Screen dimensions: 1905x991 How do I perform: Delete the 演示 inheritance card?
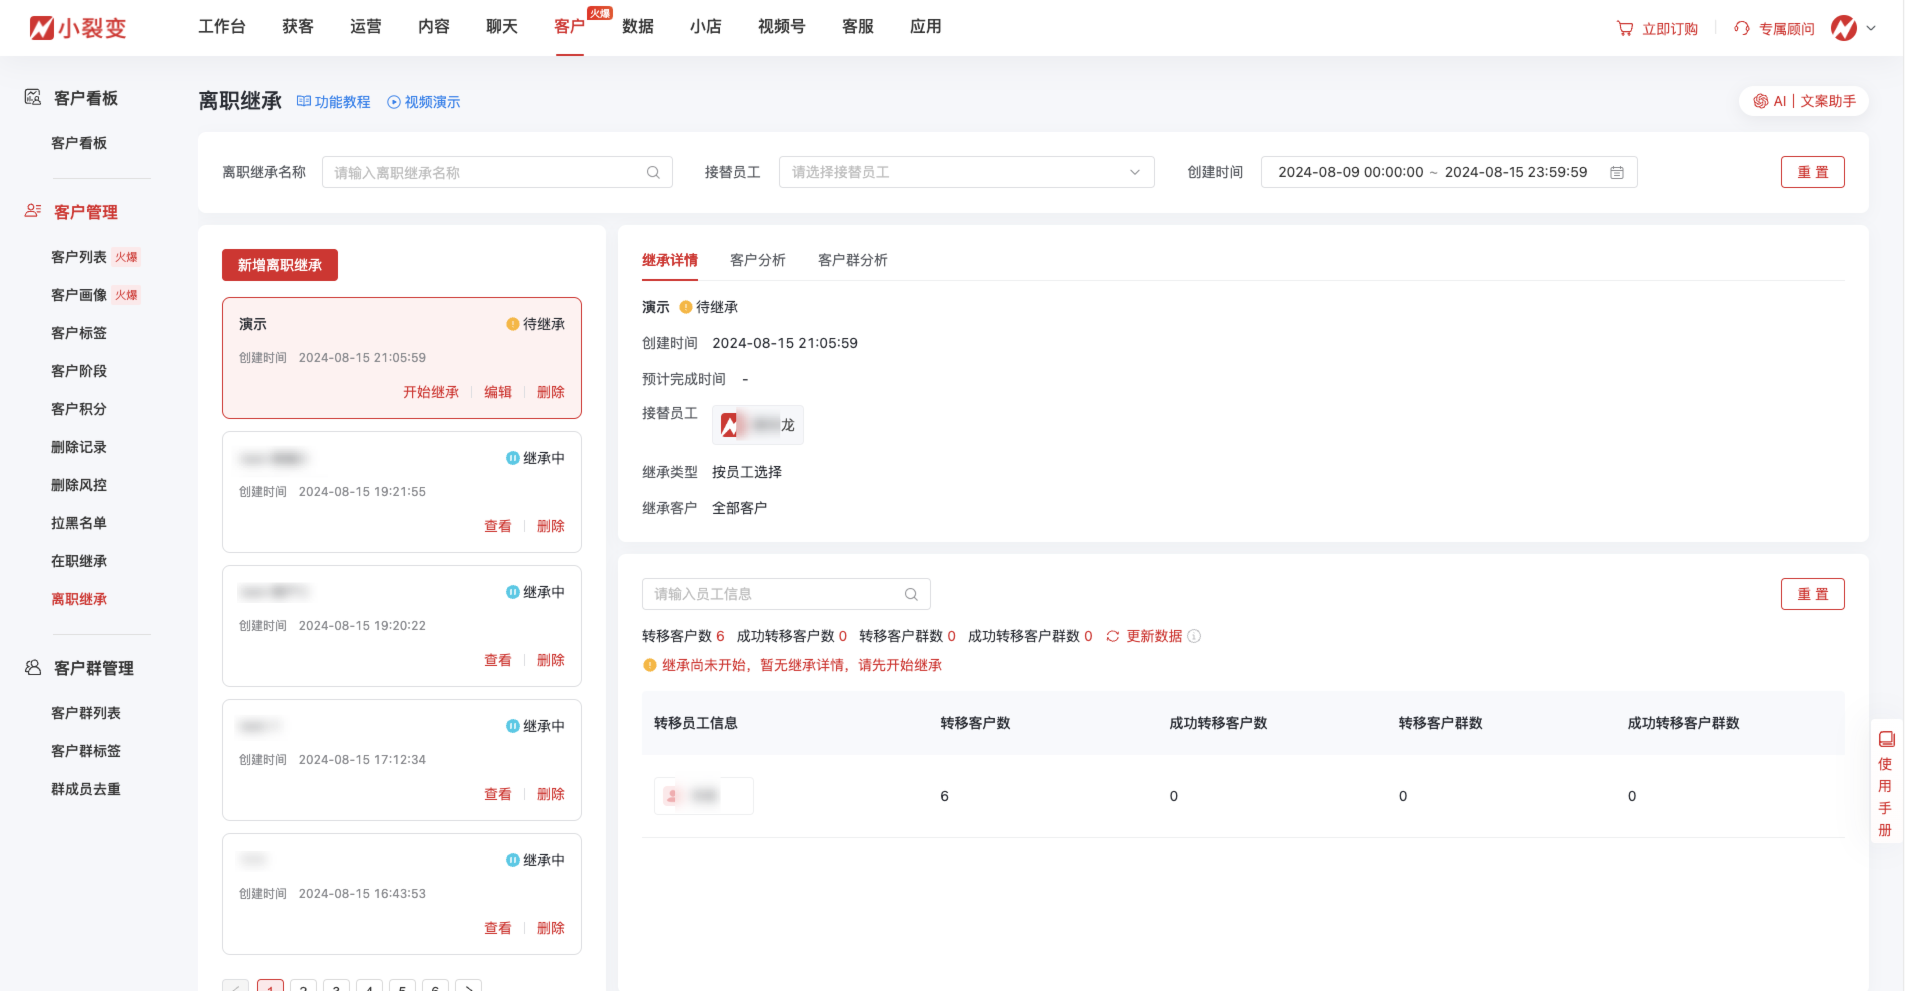(551, 392)
